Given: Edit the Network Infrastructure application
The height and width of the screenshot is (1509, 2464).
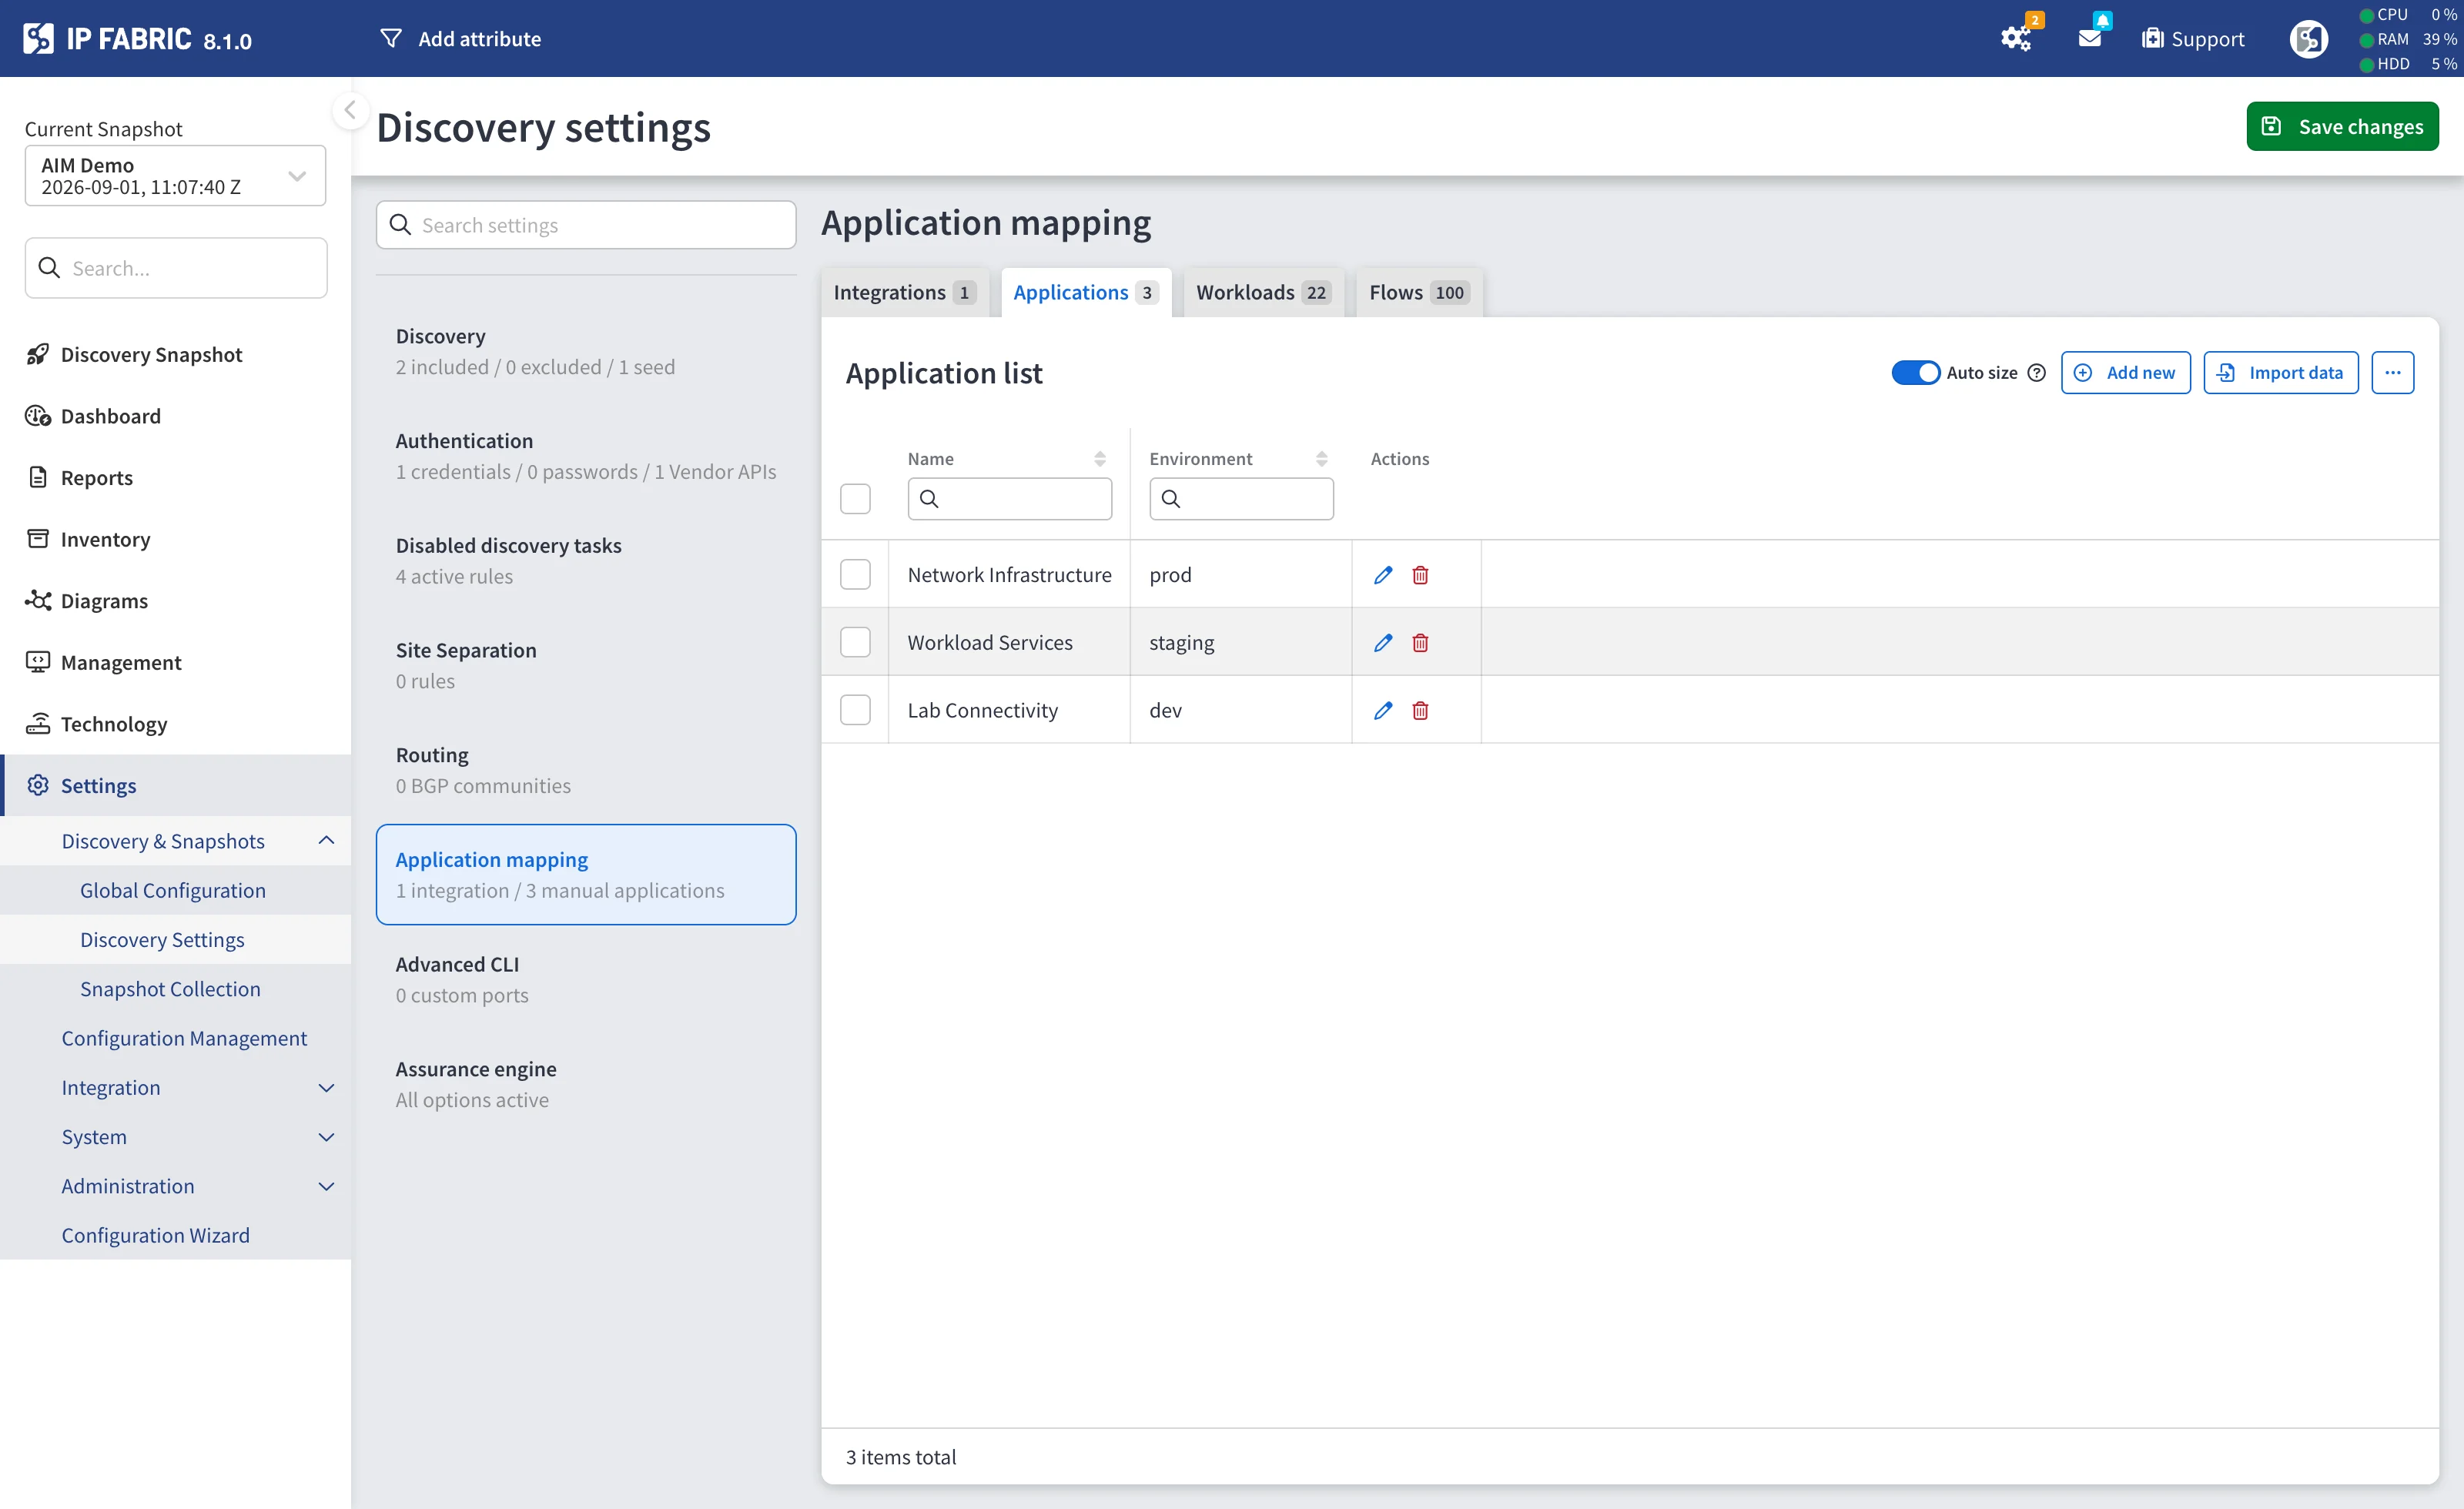Looking at the screenshot, I should point(1383,575).
